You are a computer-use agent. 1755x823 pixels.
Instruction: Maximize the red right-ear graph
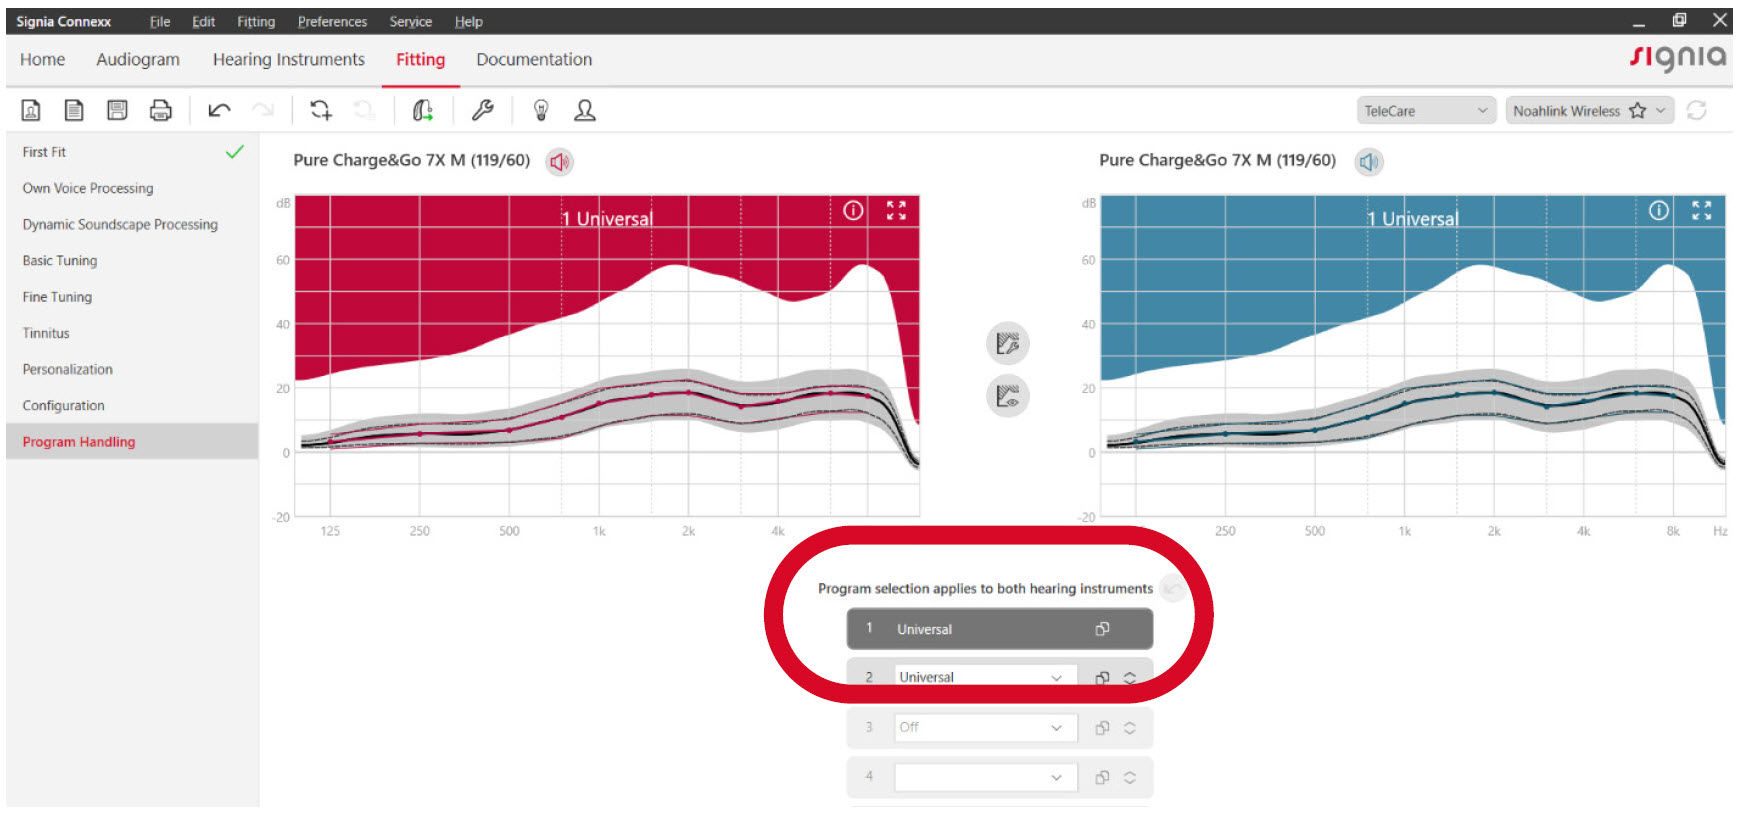click(x=896, y=210)
